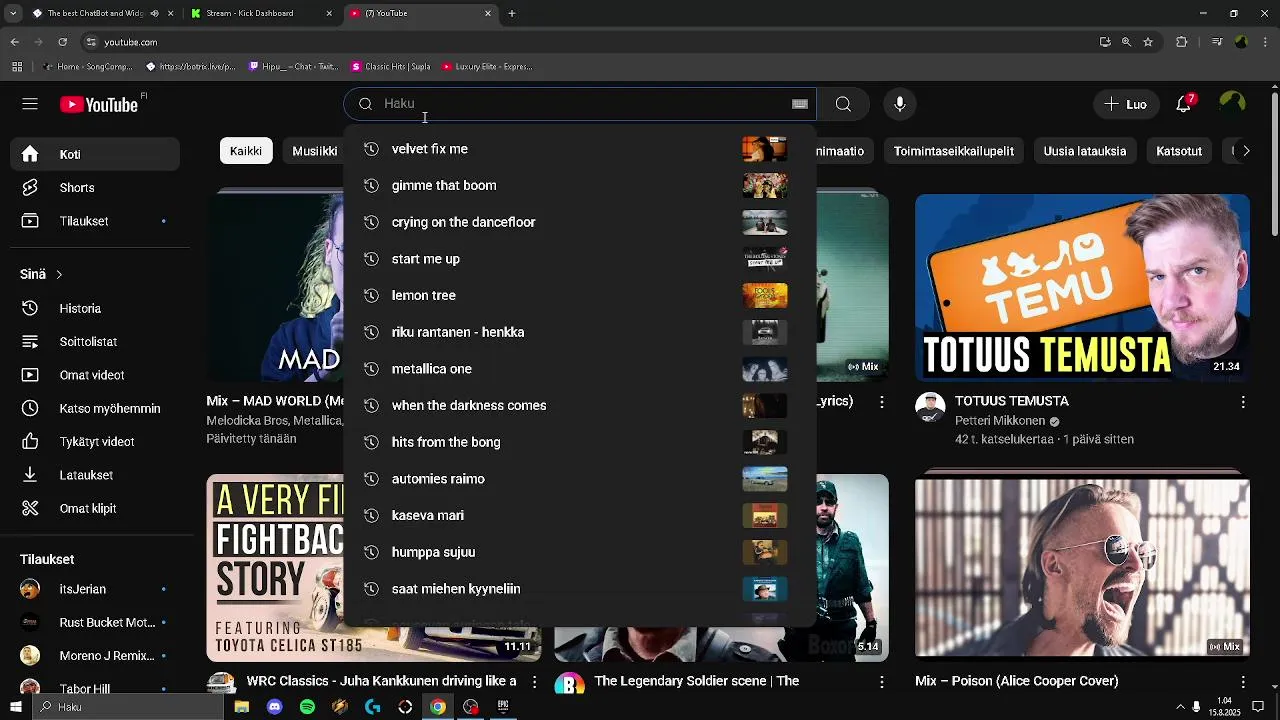The image size is (1280, 720).
Task: Select suggestion 'velvet fix me'
Action: pyautogui.click(x=580, y=149)
